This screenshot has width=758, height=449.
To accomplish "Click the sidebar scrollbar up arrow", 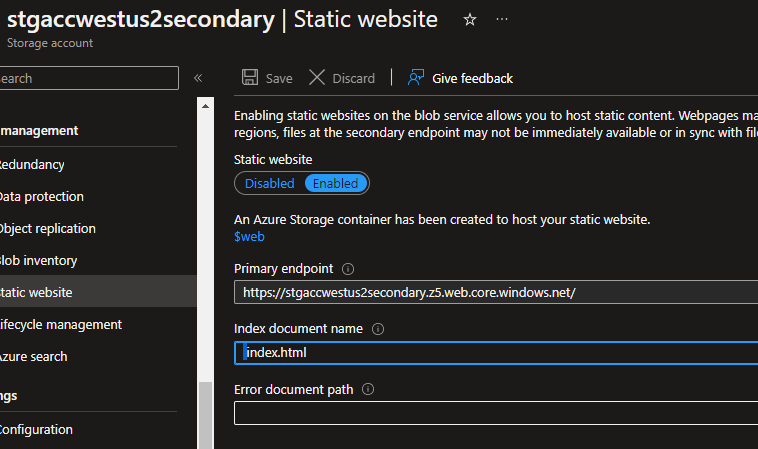I will pos(205,106).
